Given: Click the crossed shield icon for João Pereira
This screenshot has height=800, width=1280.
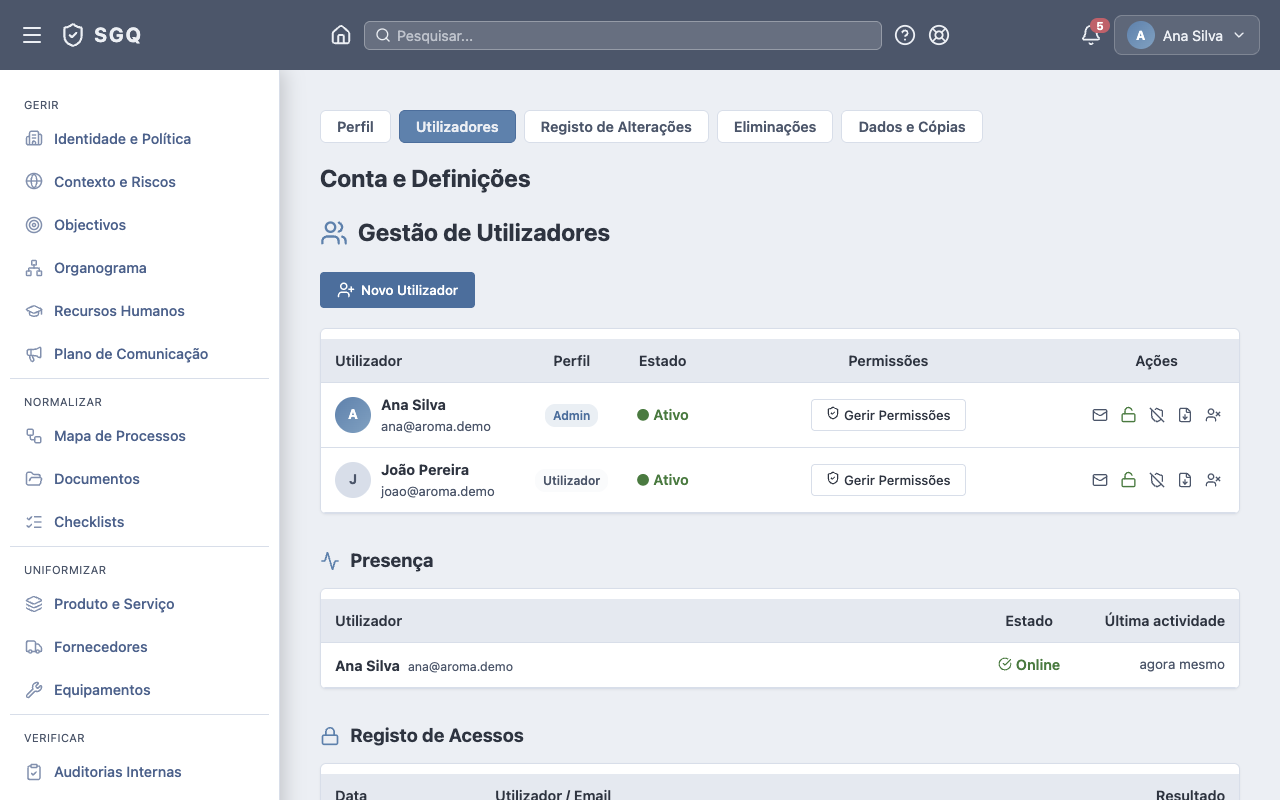Looking at the screenshot, I should click(1157, 480).
